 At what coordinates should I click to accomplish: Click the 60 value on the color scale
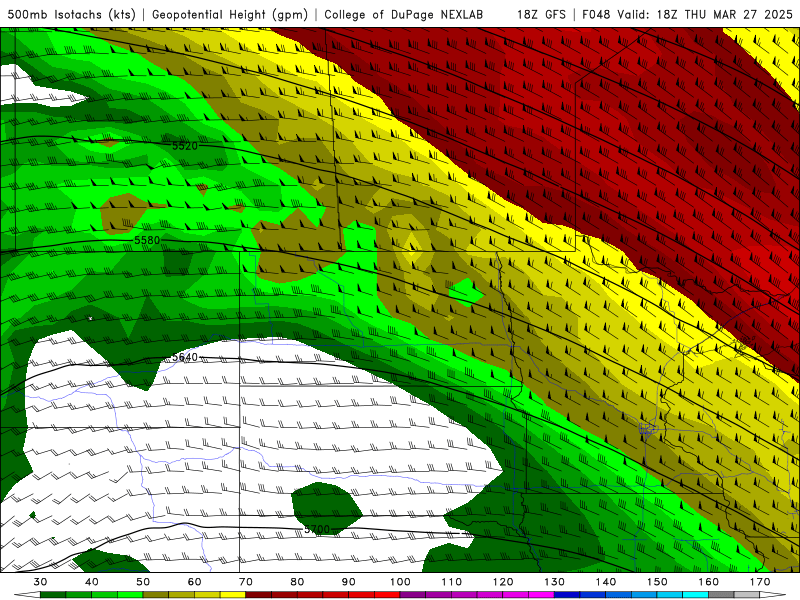194,582
